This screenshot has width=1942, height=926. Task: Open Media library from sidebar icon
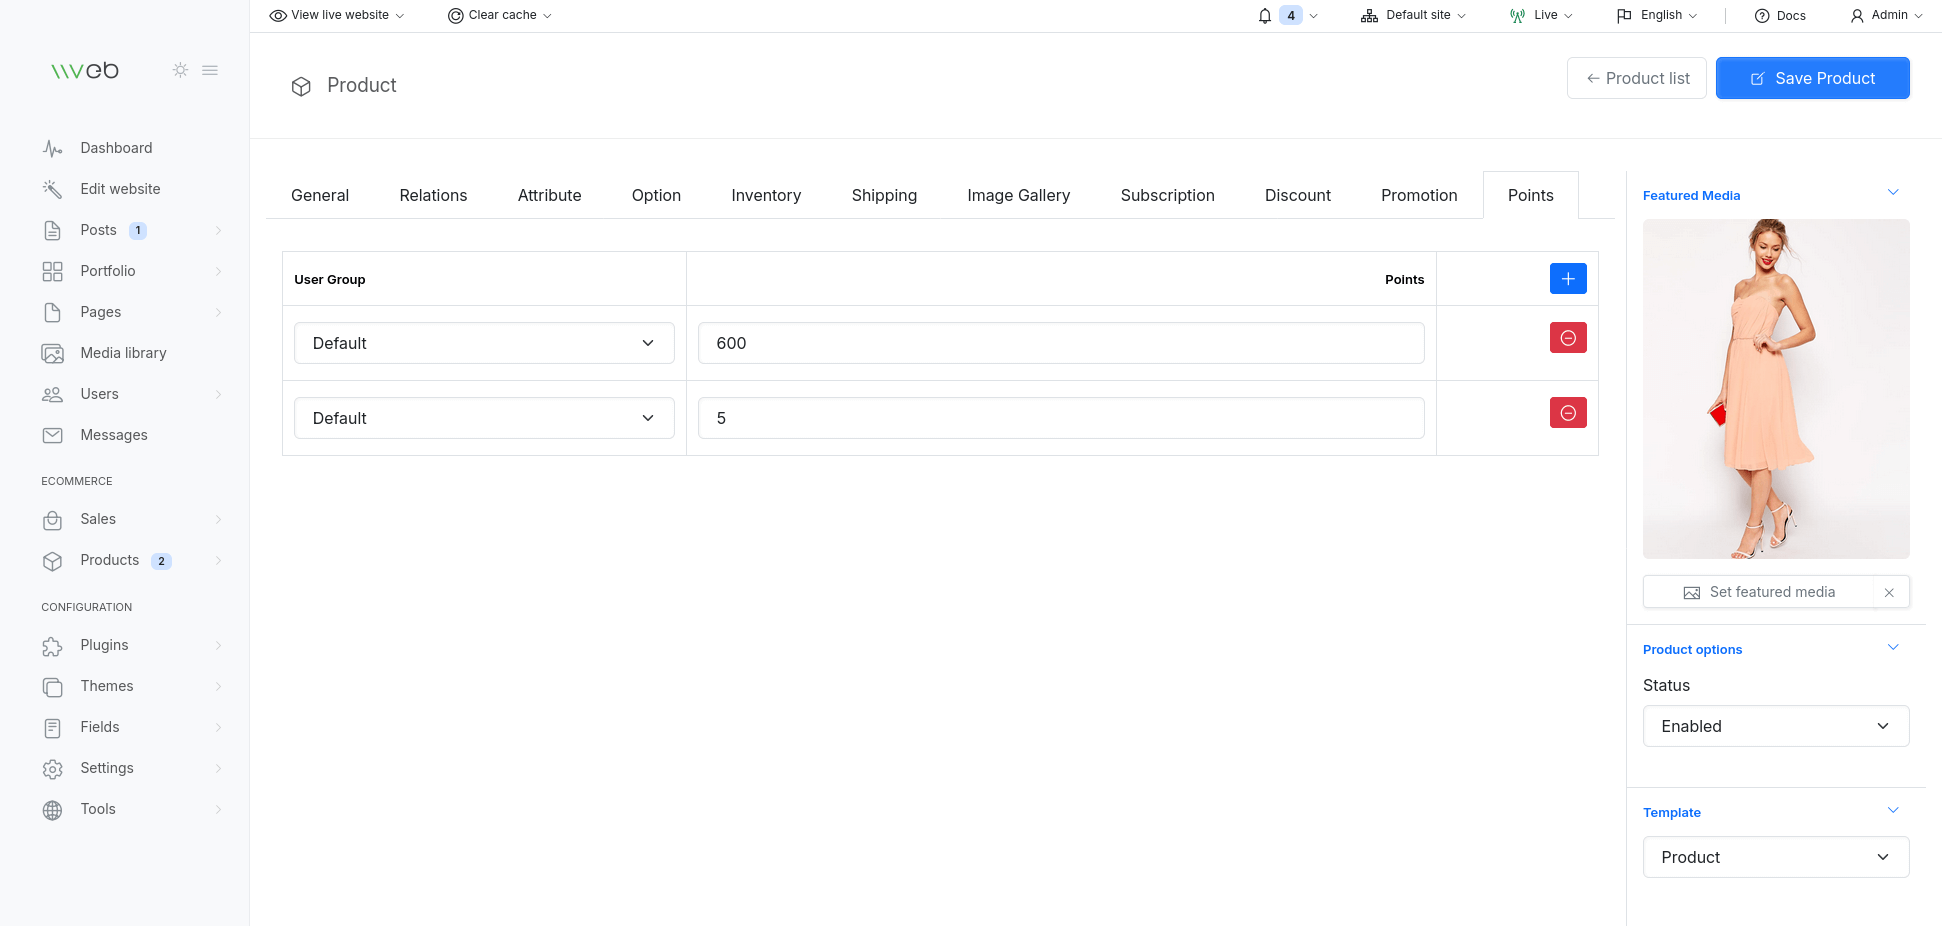(x=53, y=354)
